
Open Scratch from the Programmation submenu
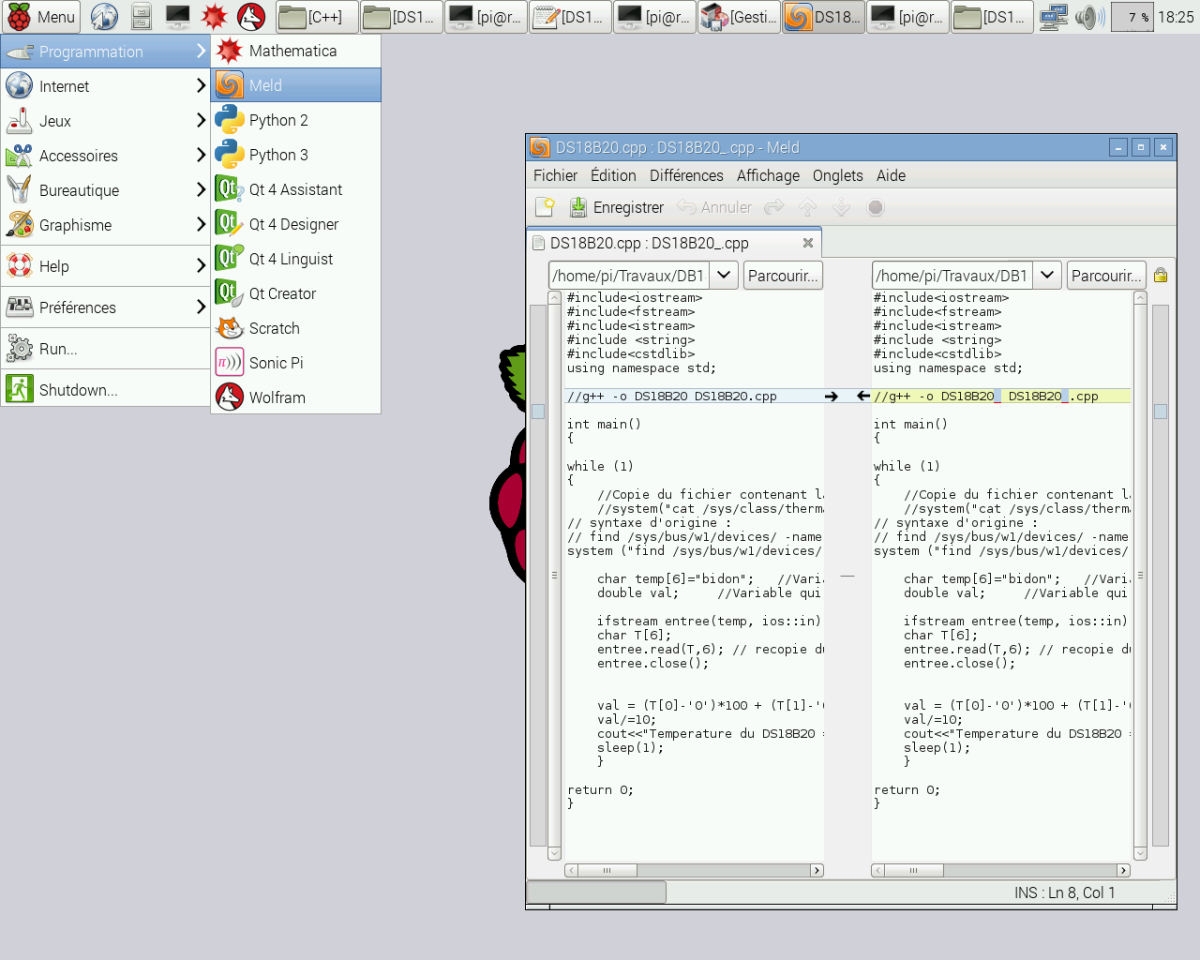tap(273, 328)
